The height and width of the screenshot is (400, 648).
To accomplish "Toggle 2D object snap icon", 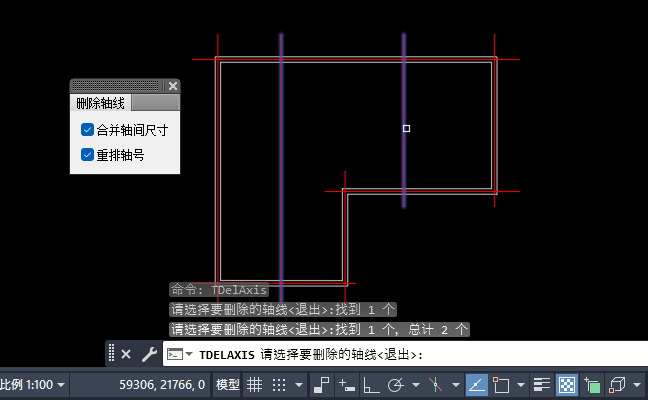I will pos(501,385).
